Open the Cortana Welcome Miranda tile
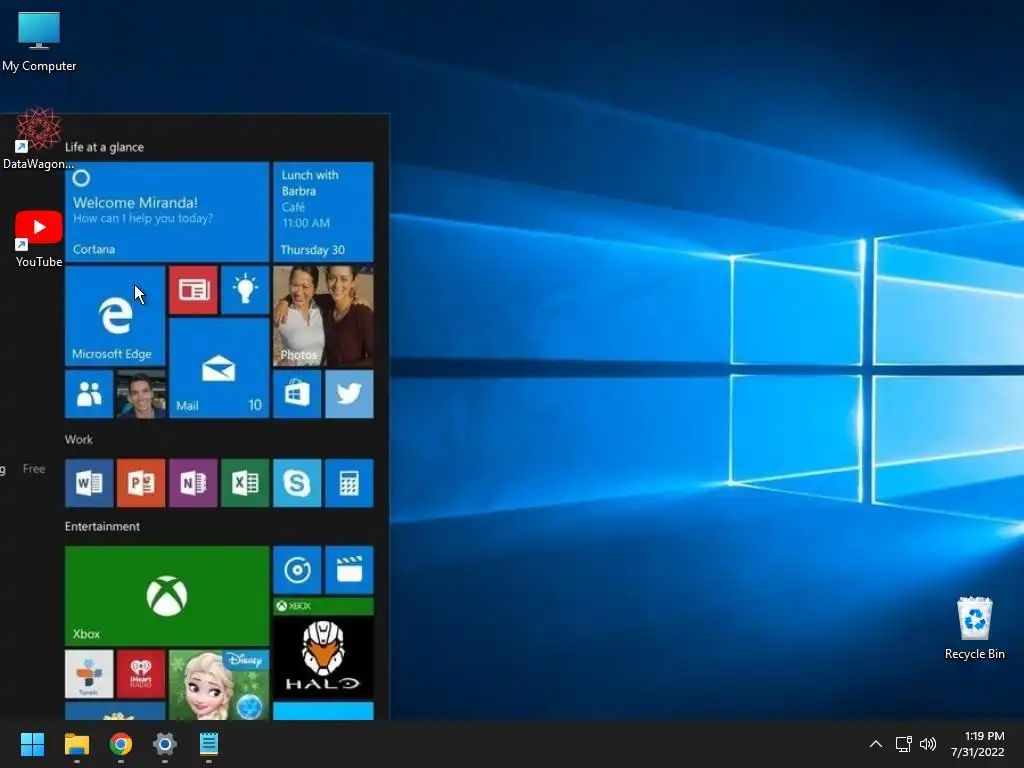Image resolution: width=1024 pixels, height=768 pixels. point(167,212)
